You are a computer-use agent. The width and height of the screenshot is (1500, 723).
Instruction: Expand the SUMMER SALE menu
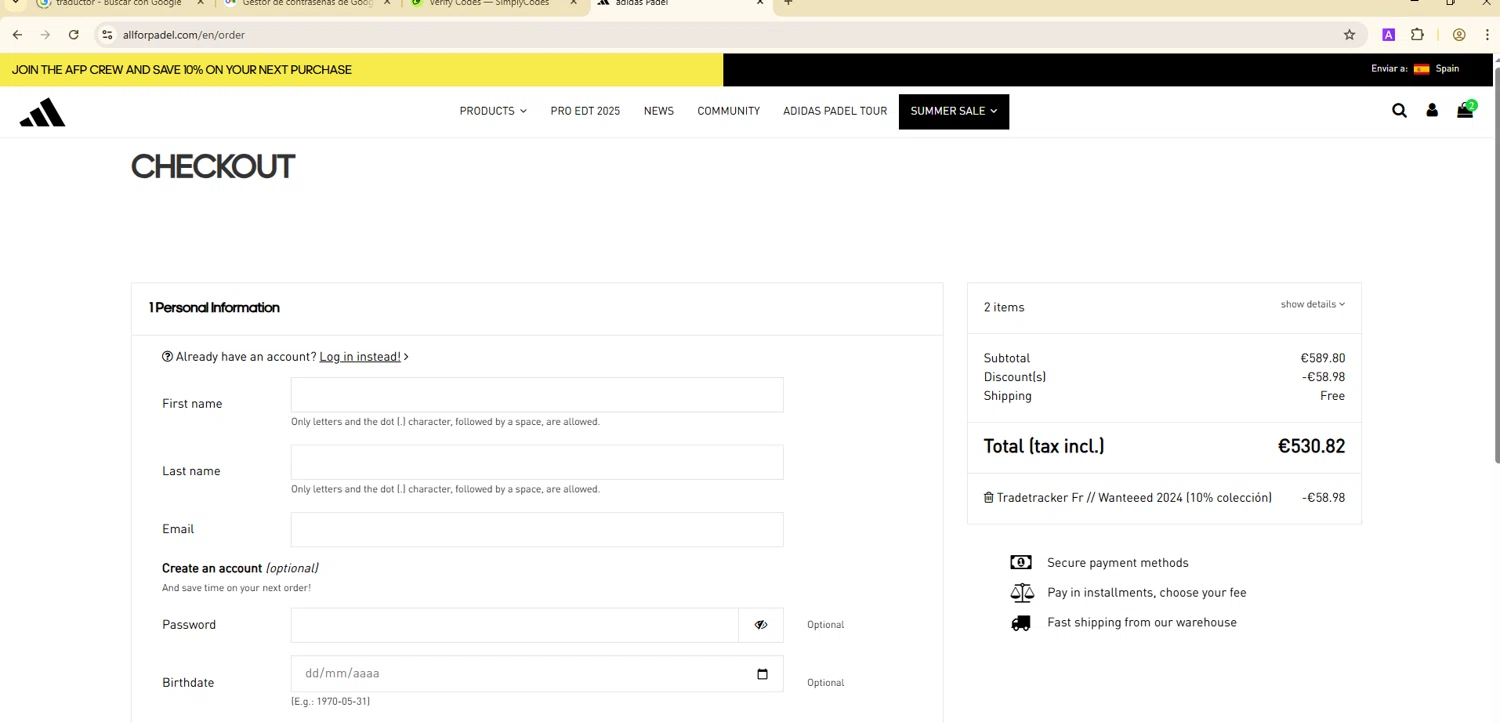point(954,111)
